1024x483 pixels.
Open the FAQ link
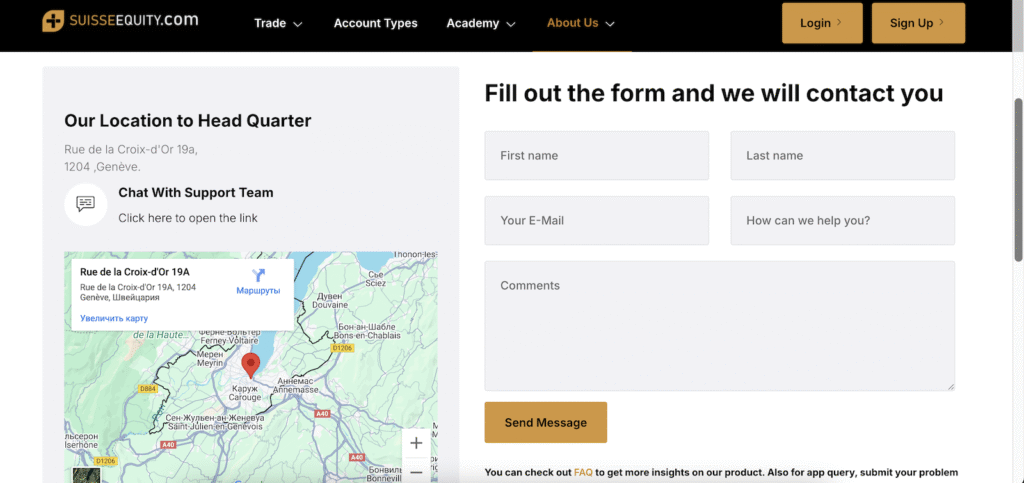[583, 472]
